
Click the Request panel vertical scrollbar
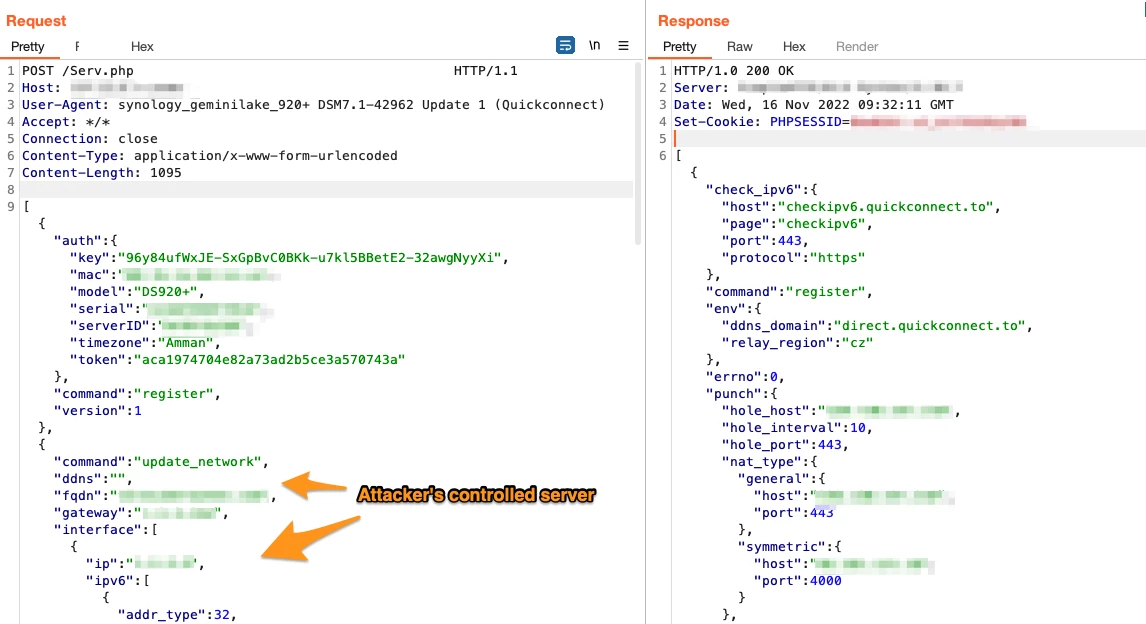[638, 150]
